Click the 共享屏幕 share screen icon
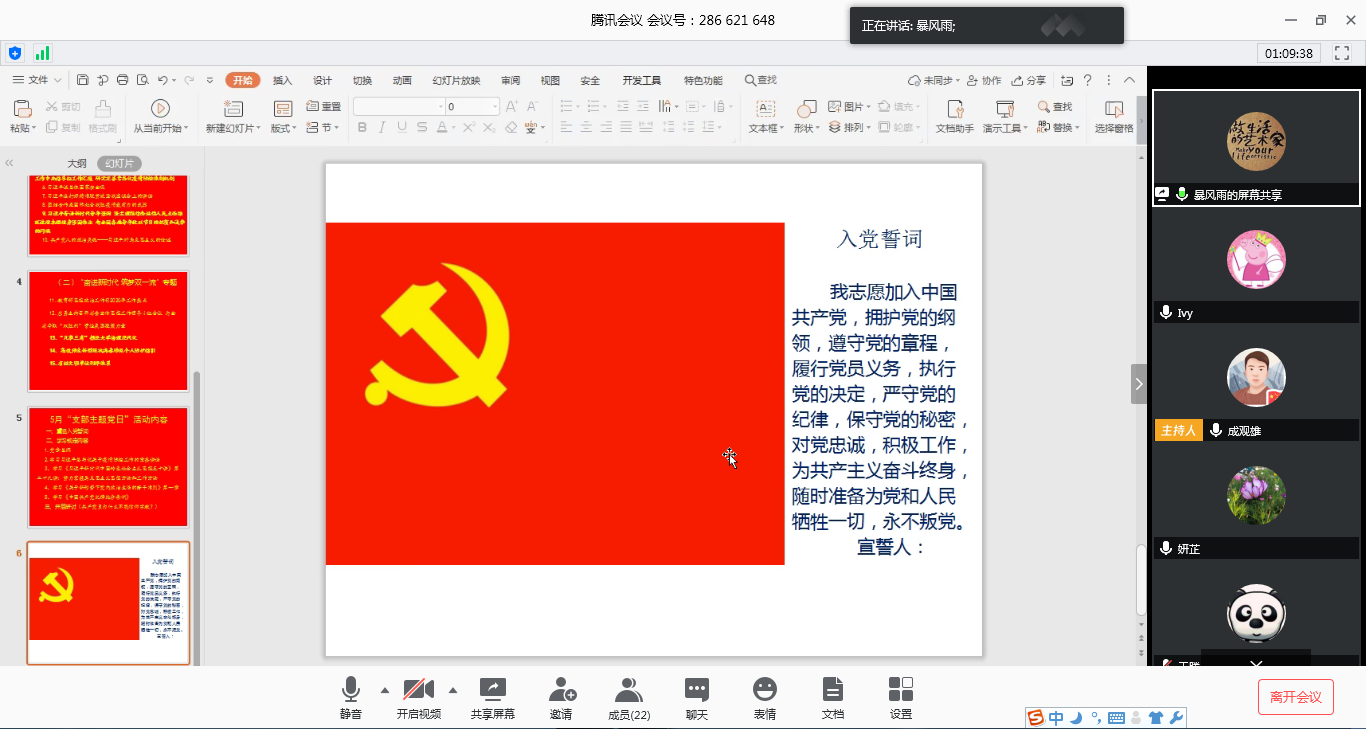 (493, 690)
